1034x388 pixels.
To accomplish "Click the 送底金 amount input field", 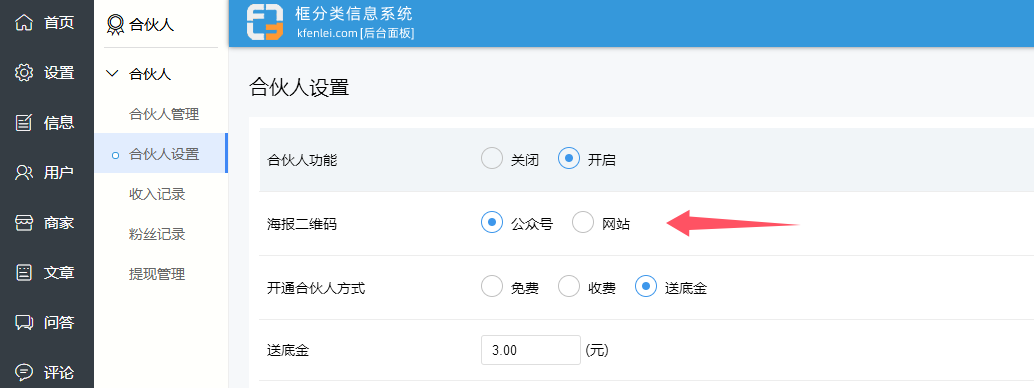I will click(531, 350).
